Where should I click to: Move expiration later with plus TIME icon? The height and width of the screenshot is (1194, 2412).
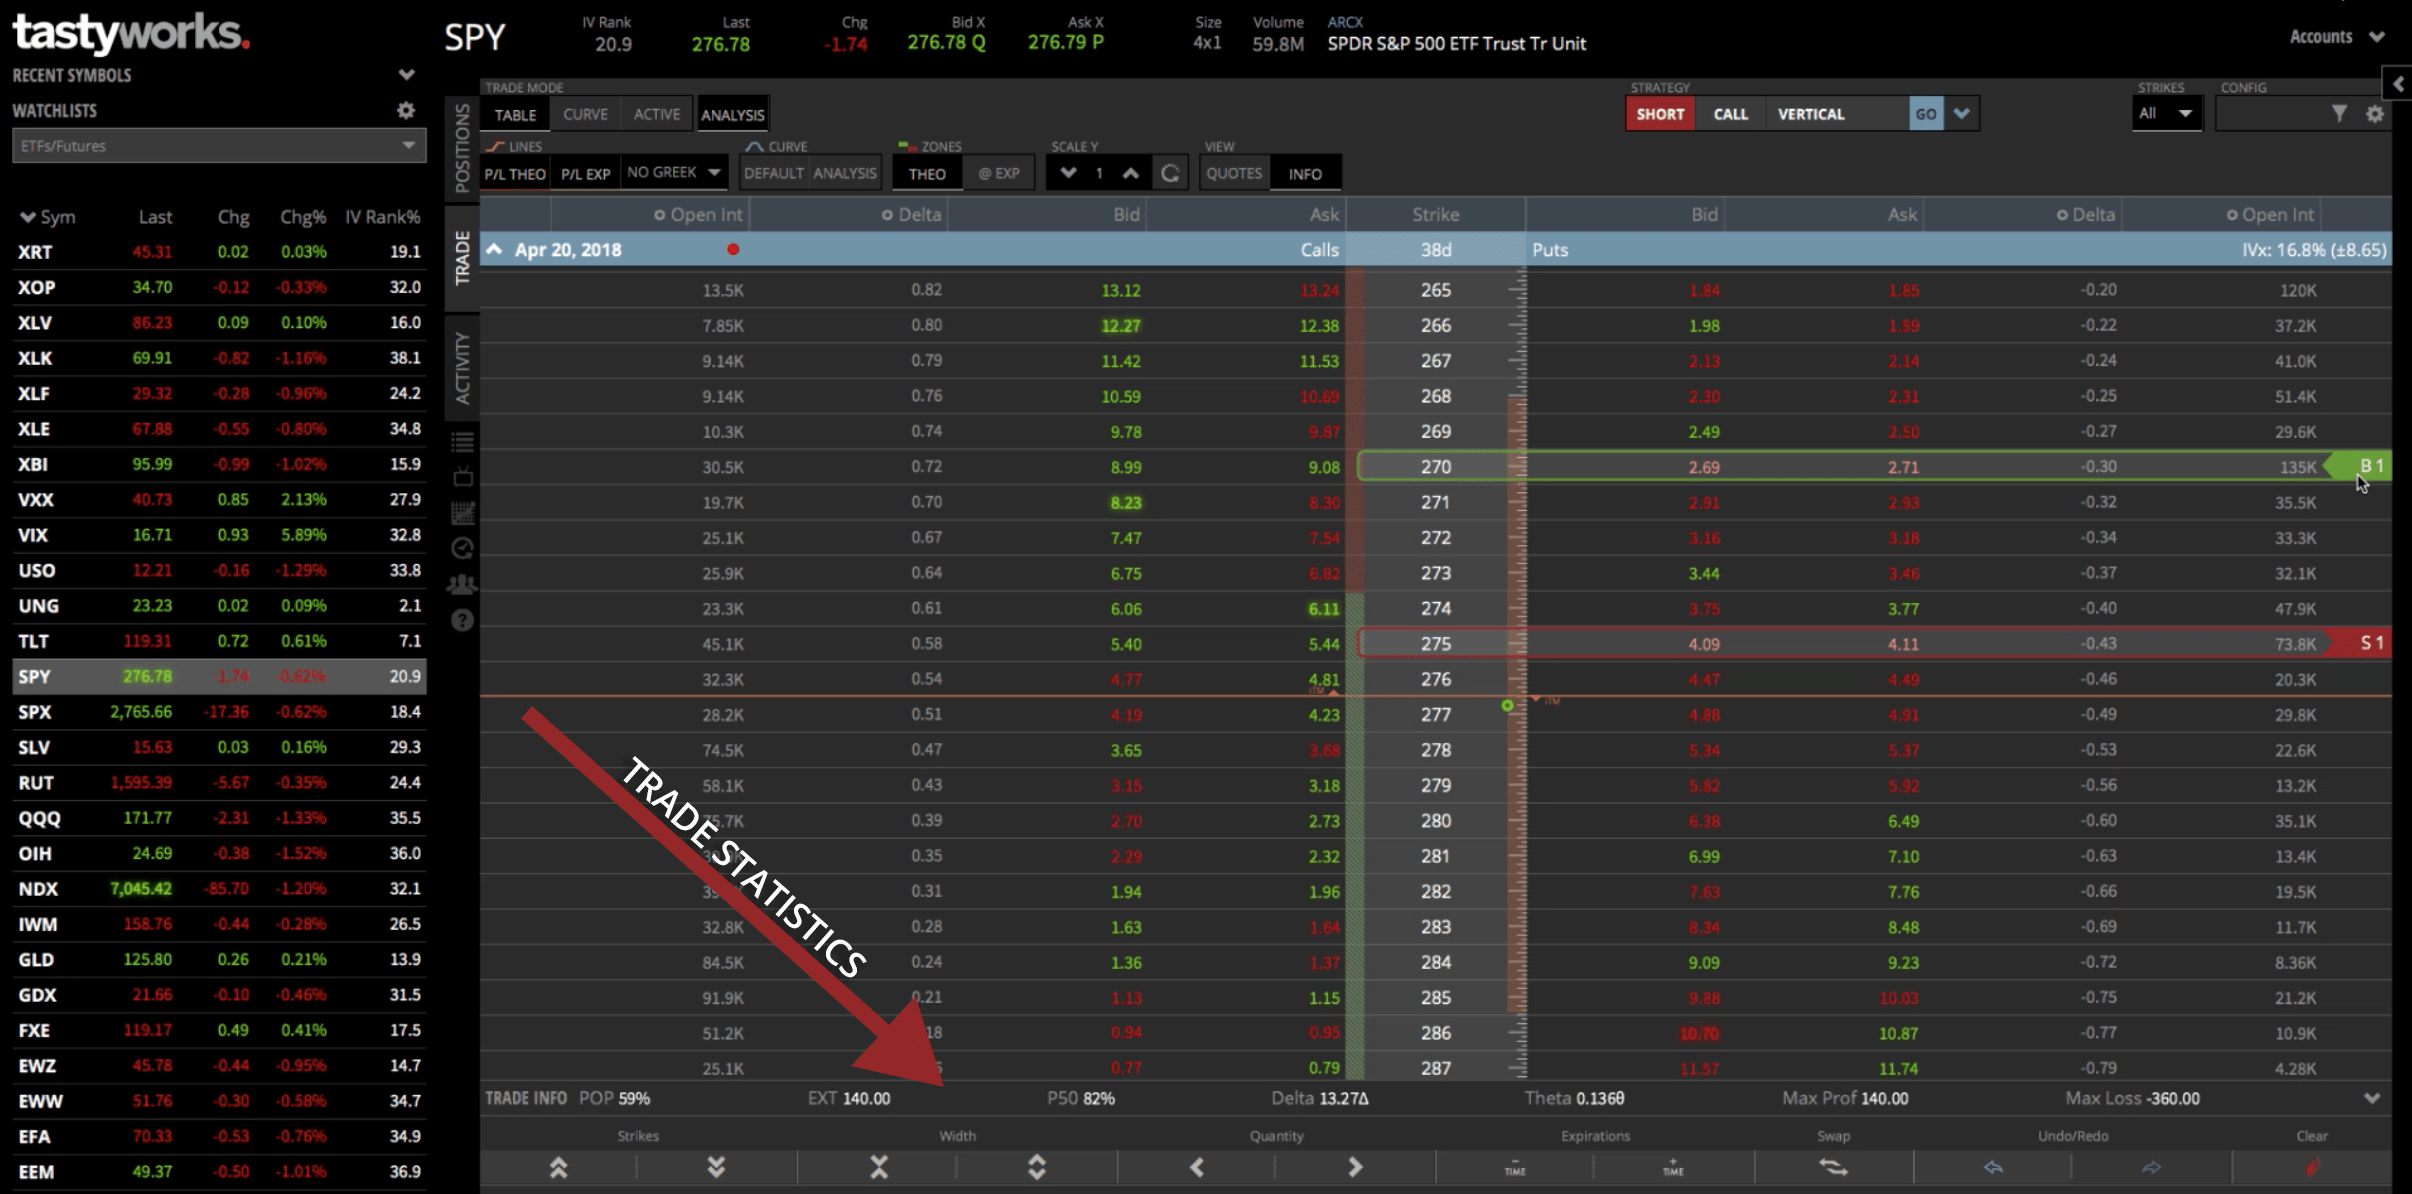(1673, 1167)
